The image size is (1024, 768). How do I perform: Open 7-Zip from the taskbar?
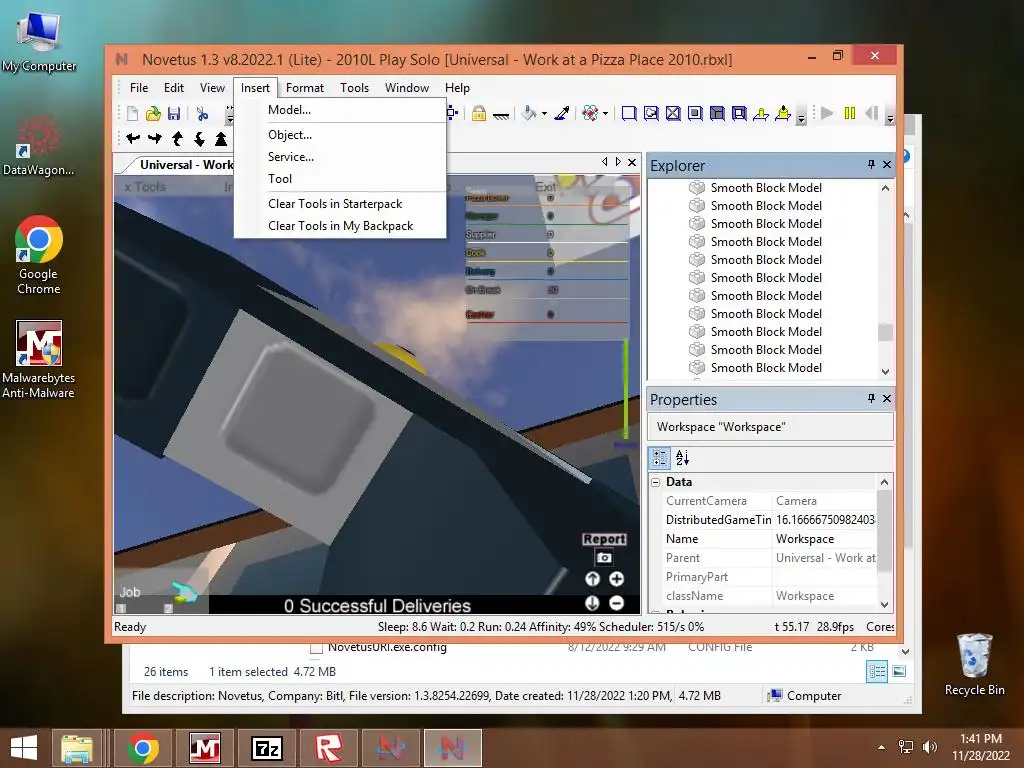[x=267, y=748]
